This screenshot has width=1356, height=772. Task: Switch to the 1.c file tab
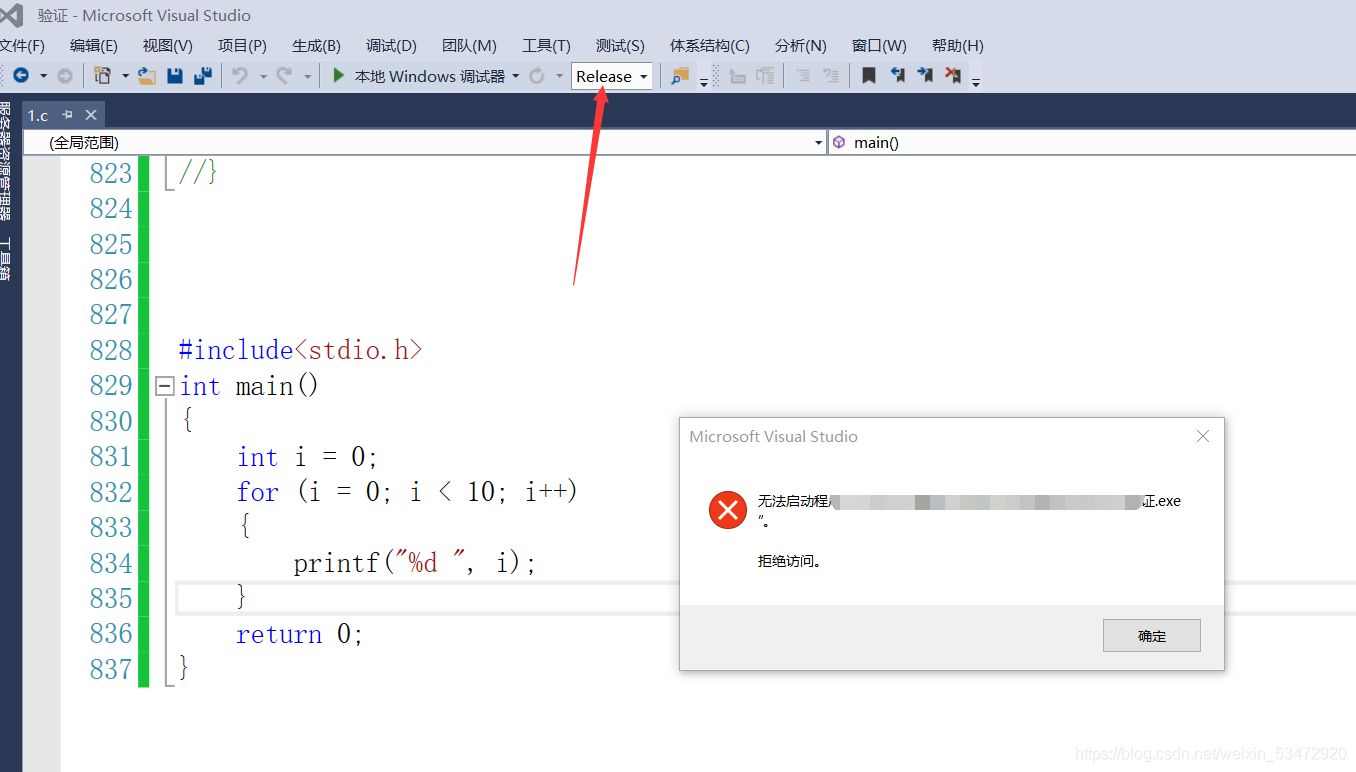coord(38,115)
